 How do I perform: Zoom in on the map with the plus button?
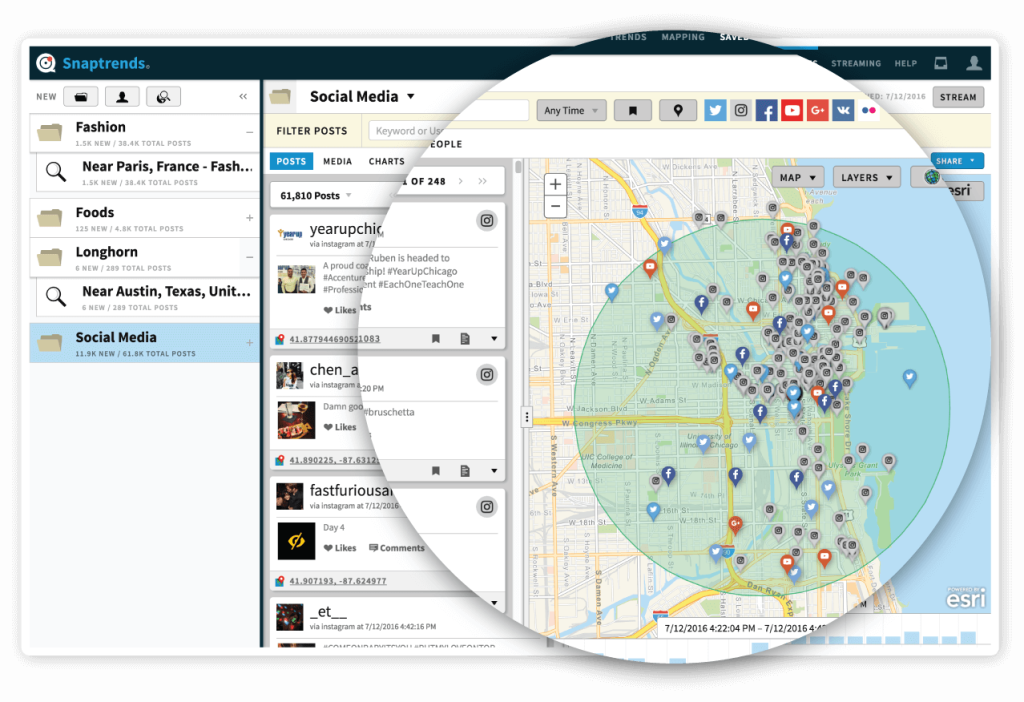coord(555,184)
